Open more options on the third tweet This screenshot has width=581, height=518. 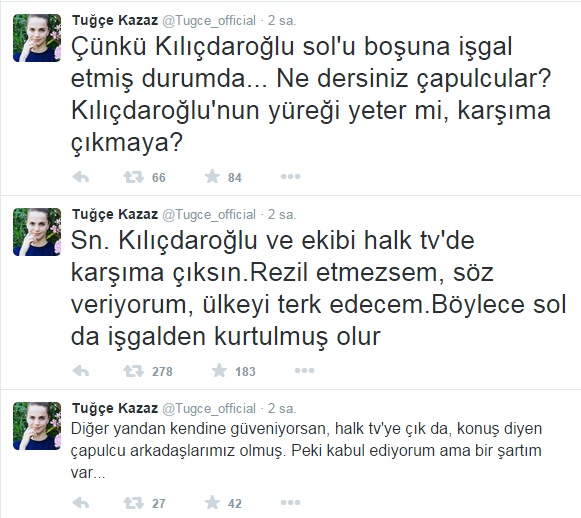click(290, 502)
